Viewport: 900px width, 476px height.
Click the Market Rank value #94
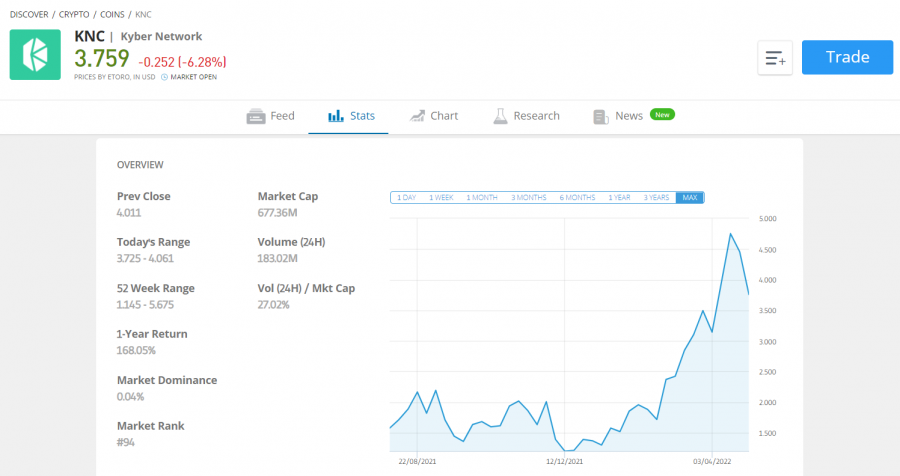tap(126, 443)
